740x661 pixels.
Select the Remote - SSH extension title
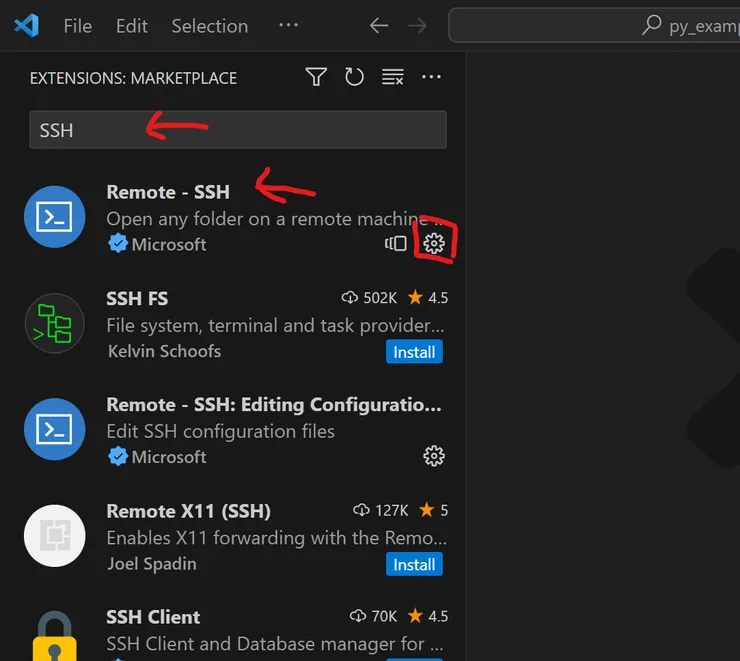pos(168,192)
